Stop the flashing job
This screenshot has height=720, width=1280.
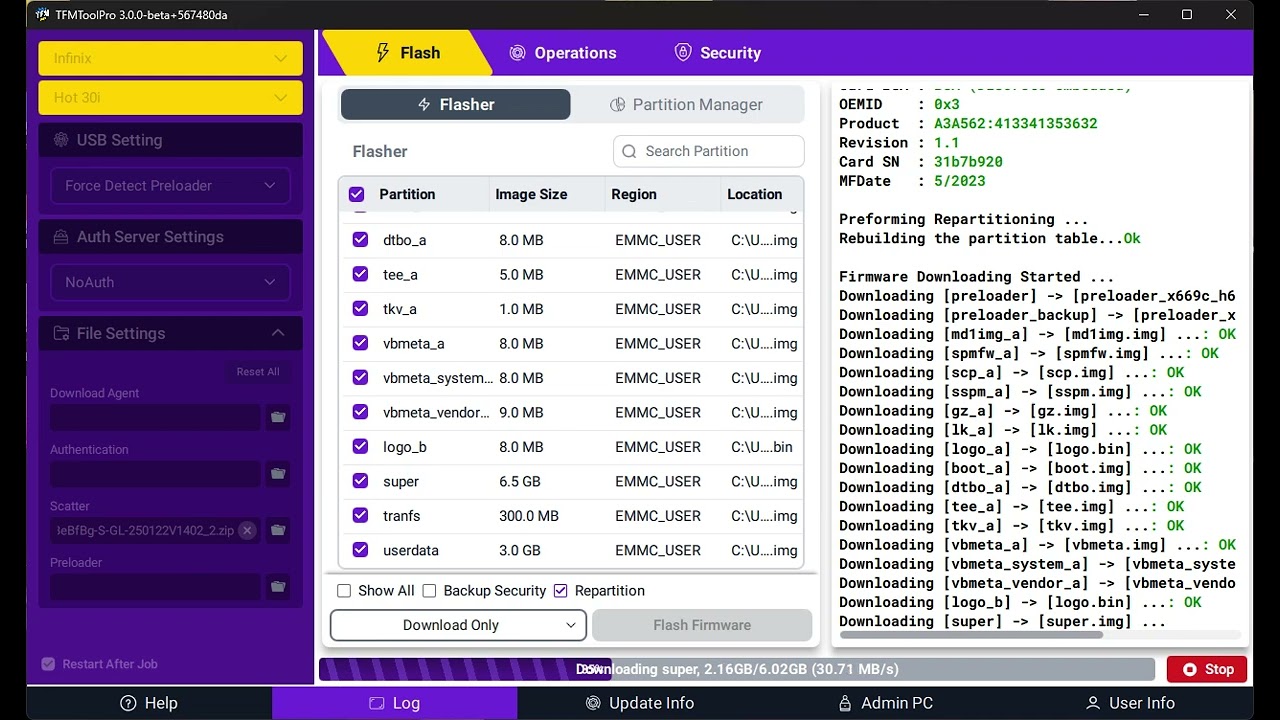[x=1207, y=669]
